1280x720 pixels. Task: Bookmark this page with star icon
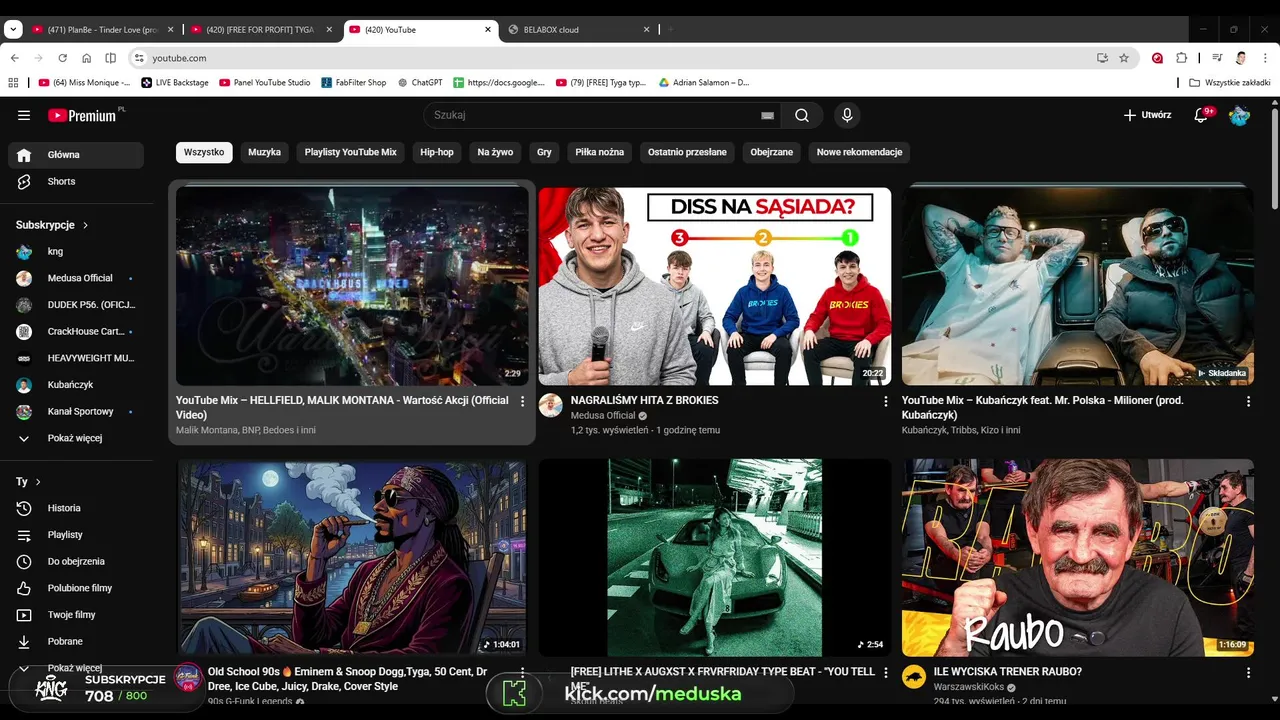(1124, 58)
